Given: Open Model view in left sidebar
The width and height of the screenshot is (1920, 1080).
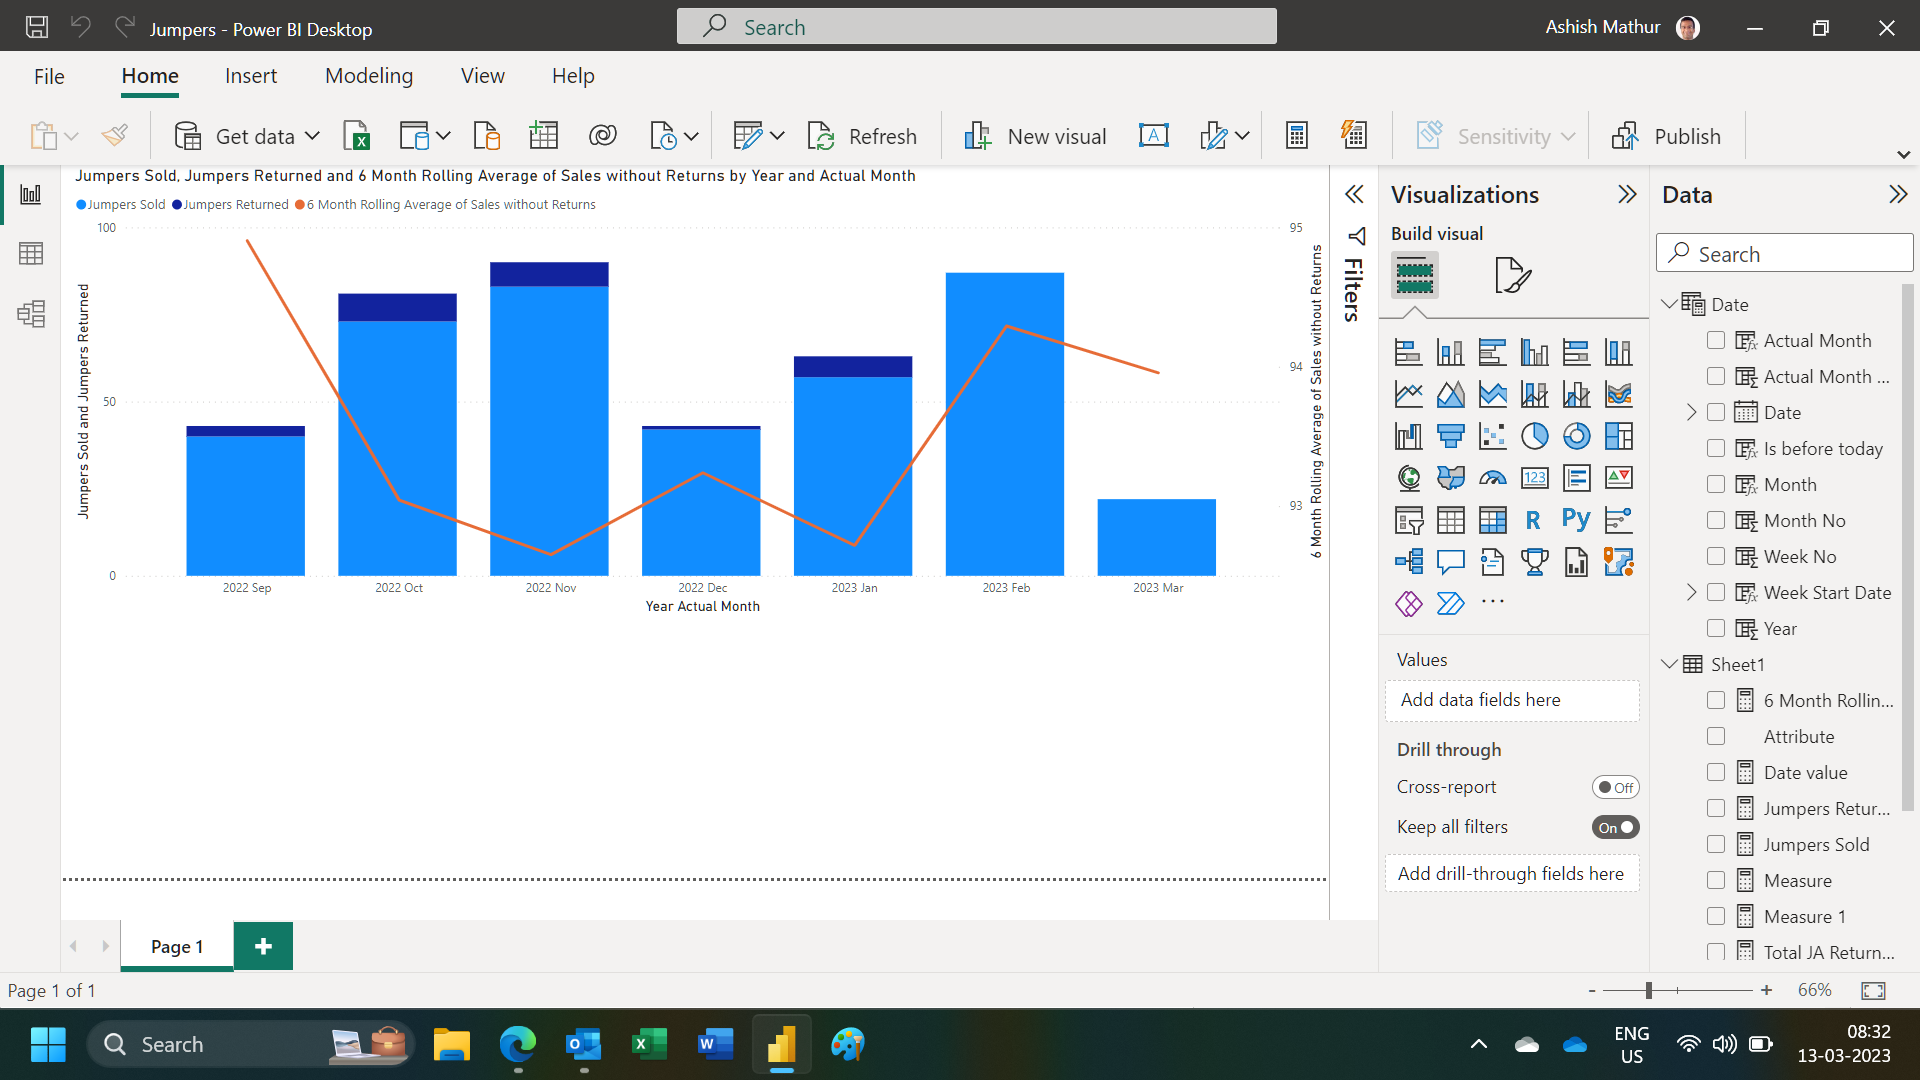Looking at the screenshot, I should [x=31, y=314].
